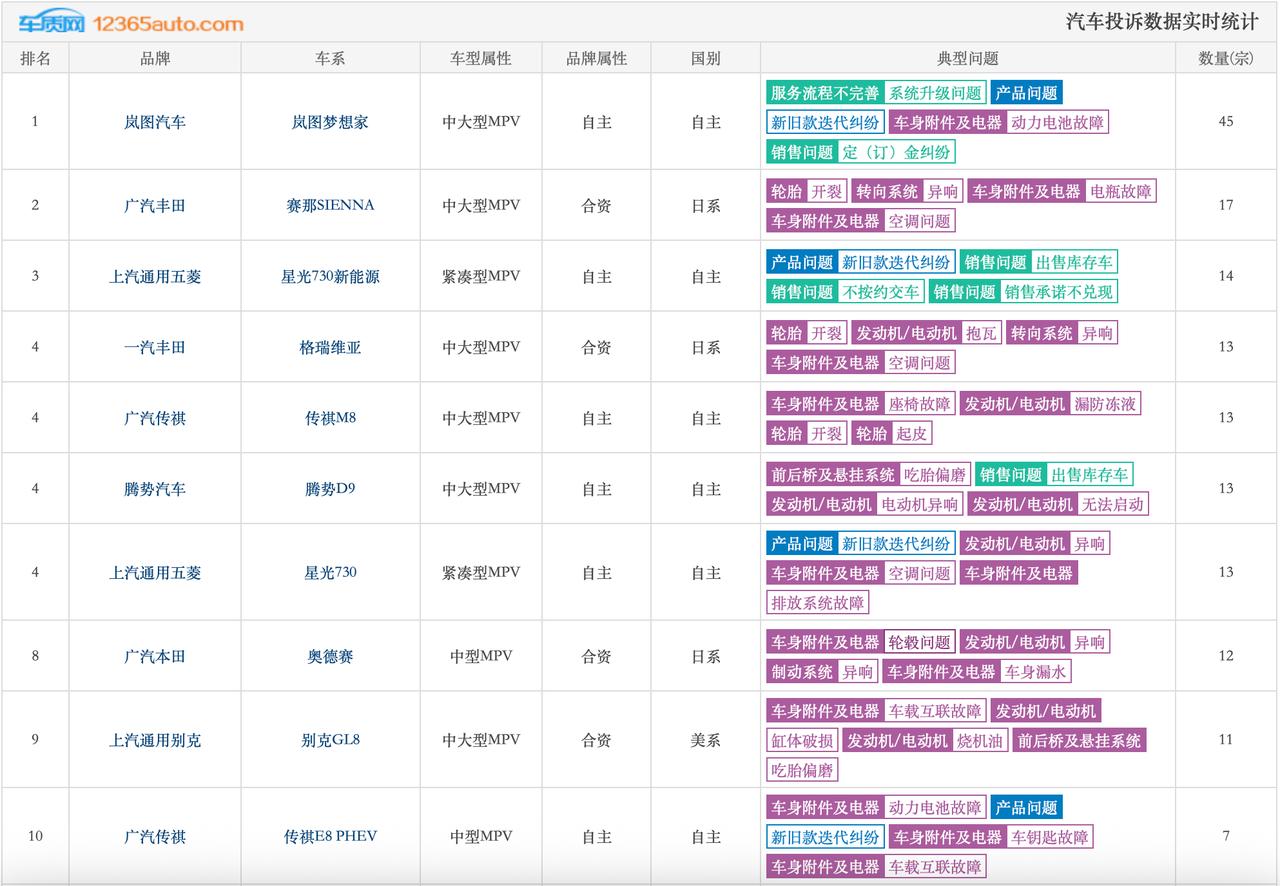Open the 传祺M8 series link
This screenshot has height=886, width=1280.
point(330,418)
